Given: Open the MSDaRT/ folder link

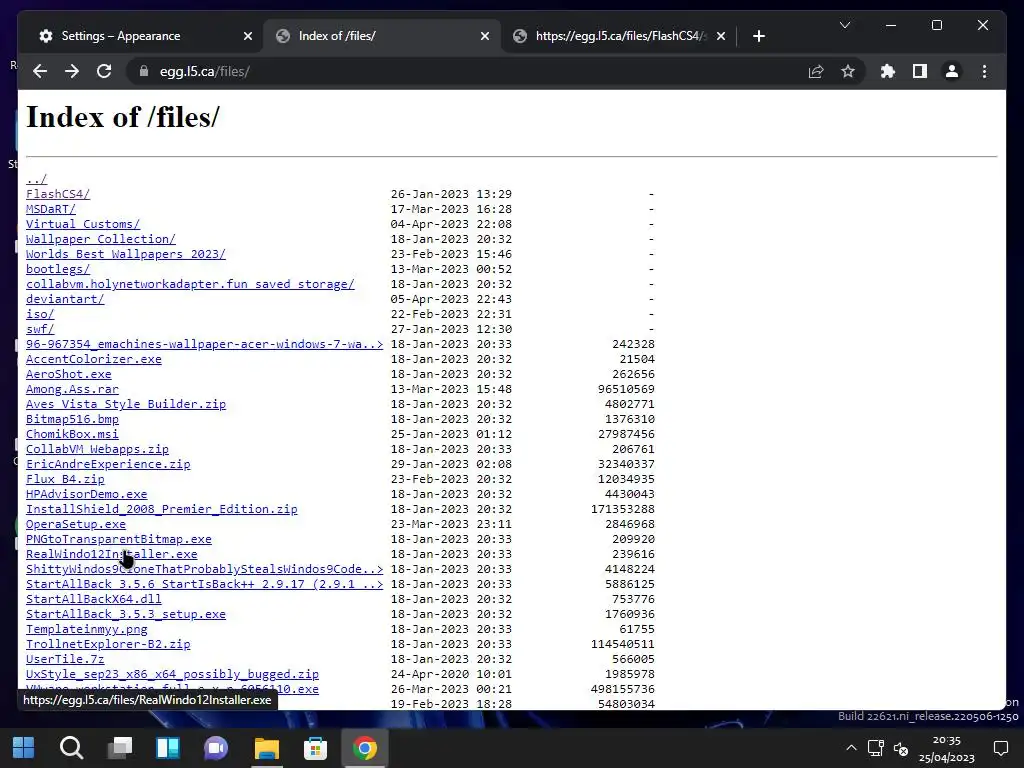Looking at the screenshot, I should click(x=51, y=209).
